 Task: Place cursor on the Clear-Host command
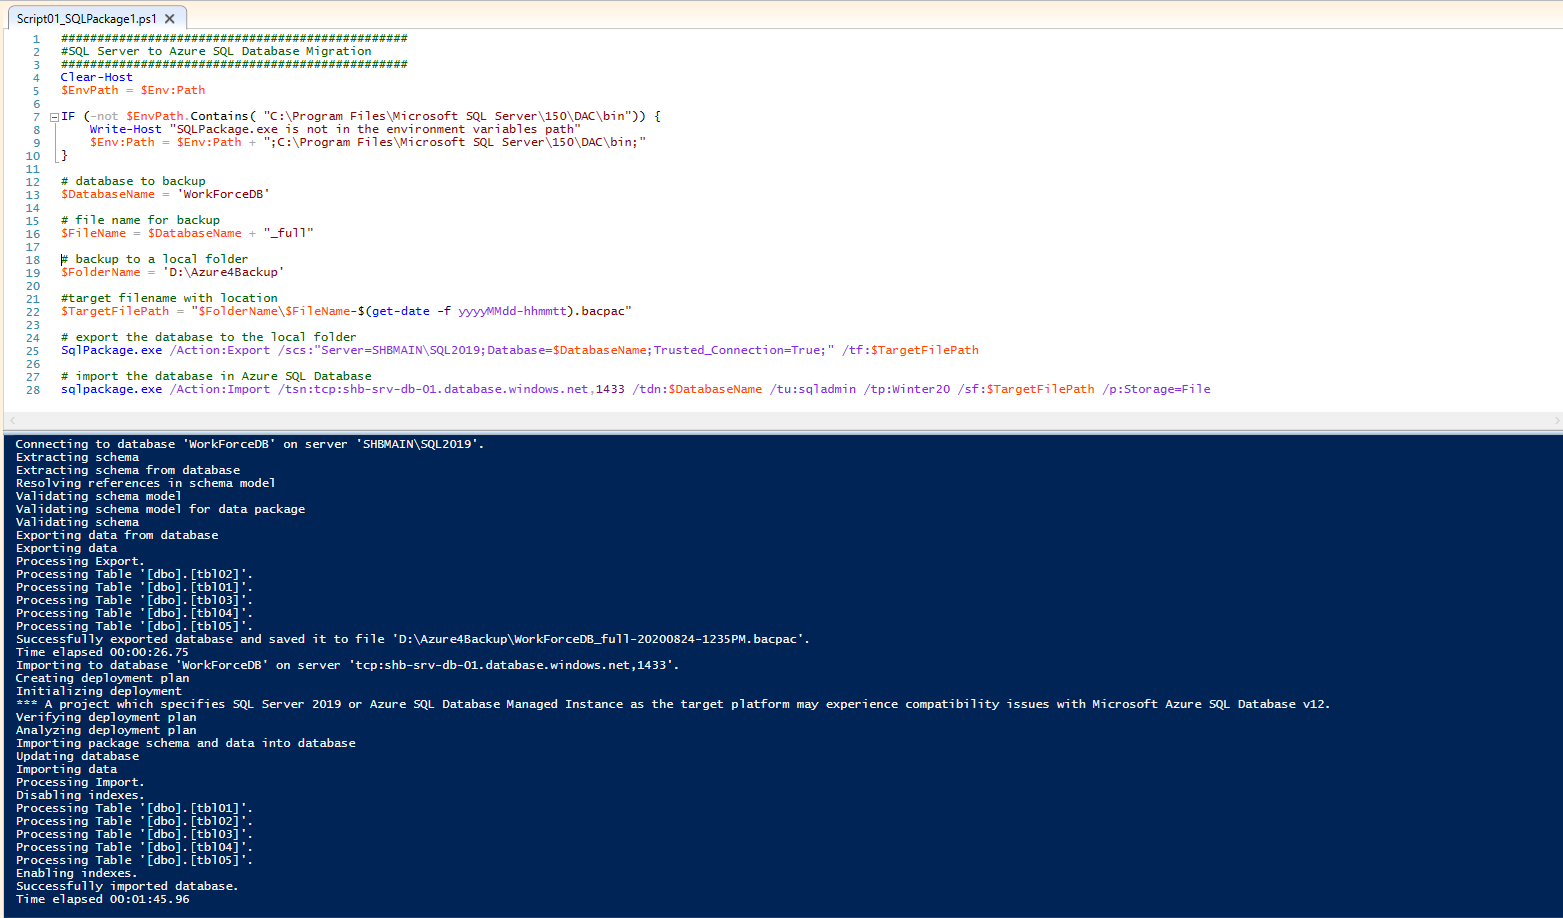pyautogui.click(x=95, y=76)
